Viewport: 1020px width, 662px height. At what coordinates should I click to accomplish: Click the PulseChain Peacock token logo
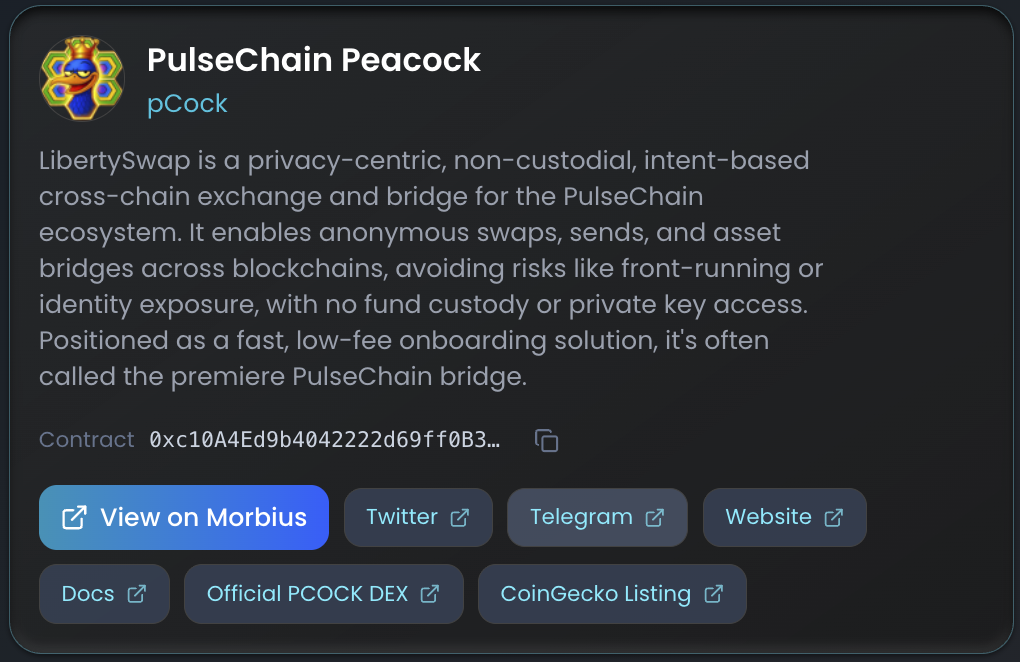pos(82,78)
